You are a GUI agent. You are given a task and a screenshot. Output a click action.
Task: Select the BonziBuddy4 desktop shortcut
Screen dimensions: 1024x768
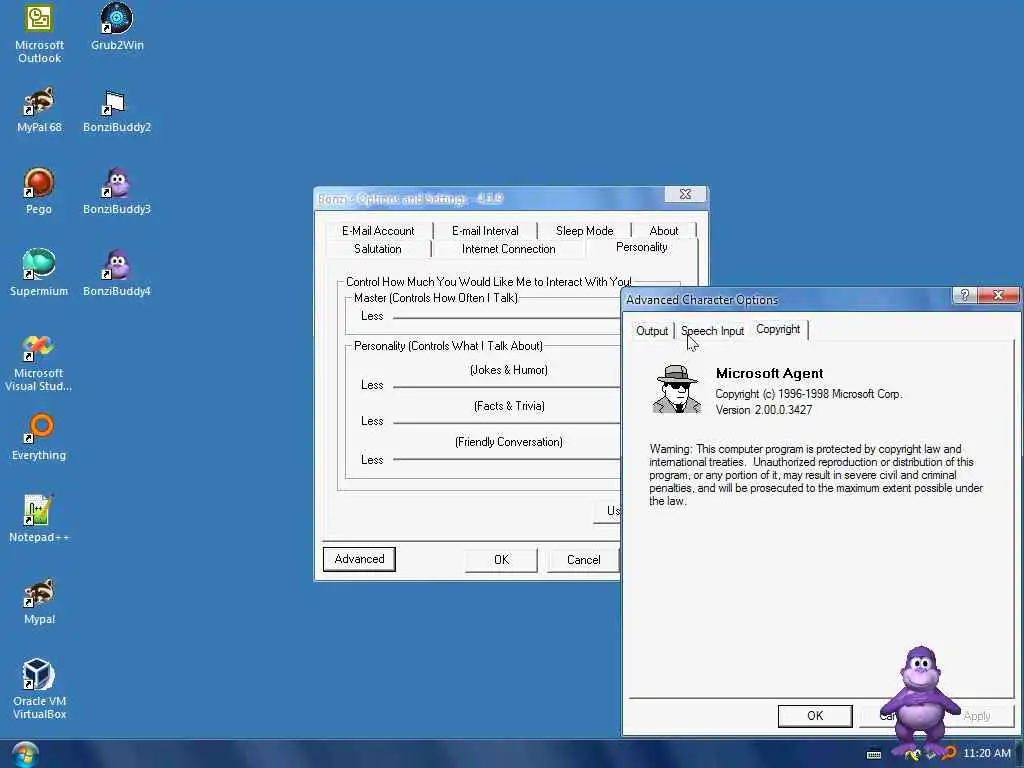(116, 273)
